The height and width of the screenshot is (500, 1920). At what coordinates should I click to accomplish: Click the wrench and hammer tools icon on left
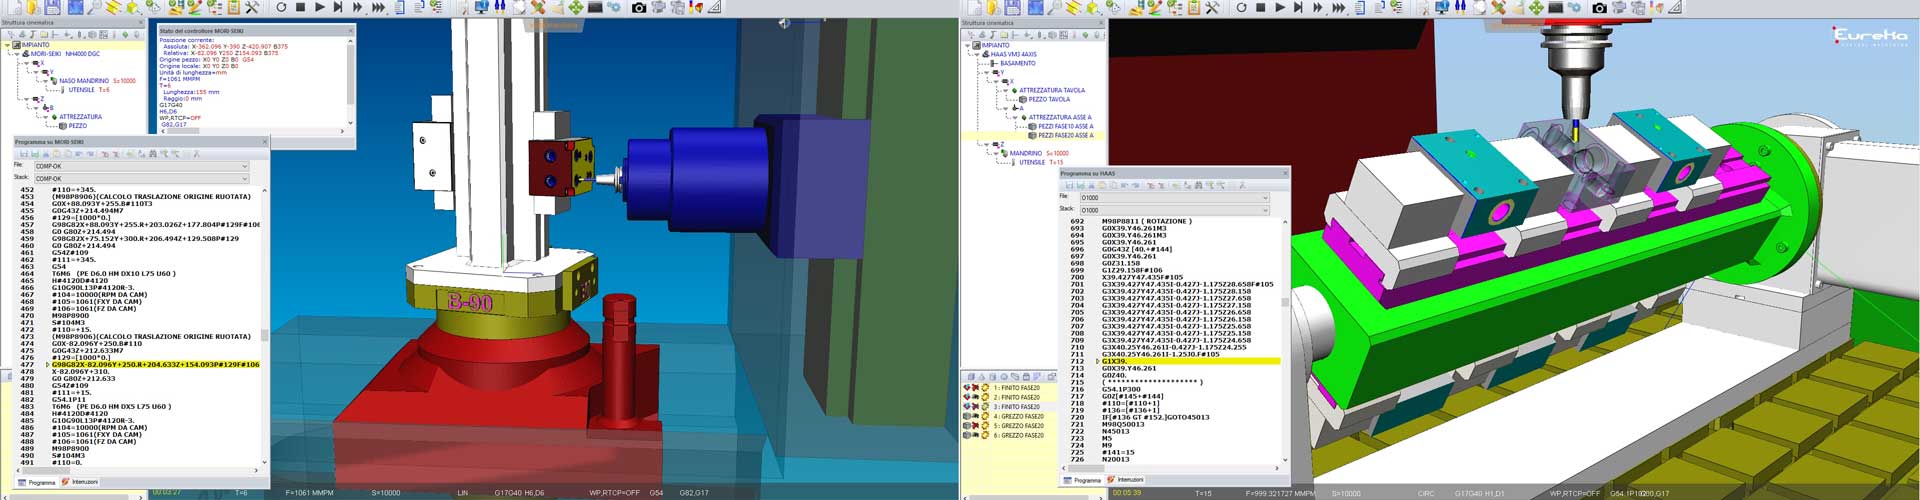coord(252,7)
